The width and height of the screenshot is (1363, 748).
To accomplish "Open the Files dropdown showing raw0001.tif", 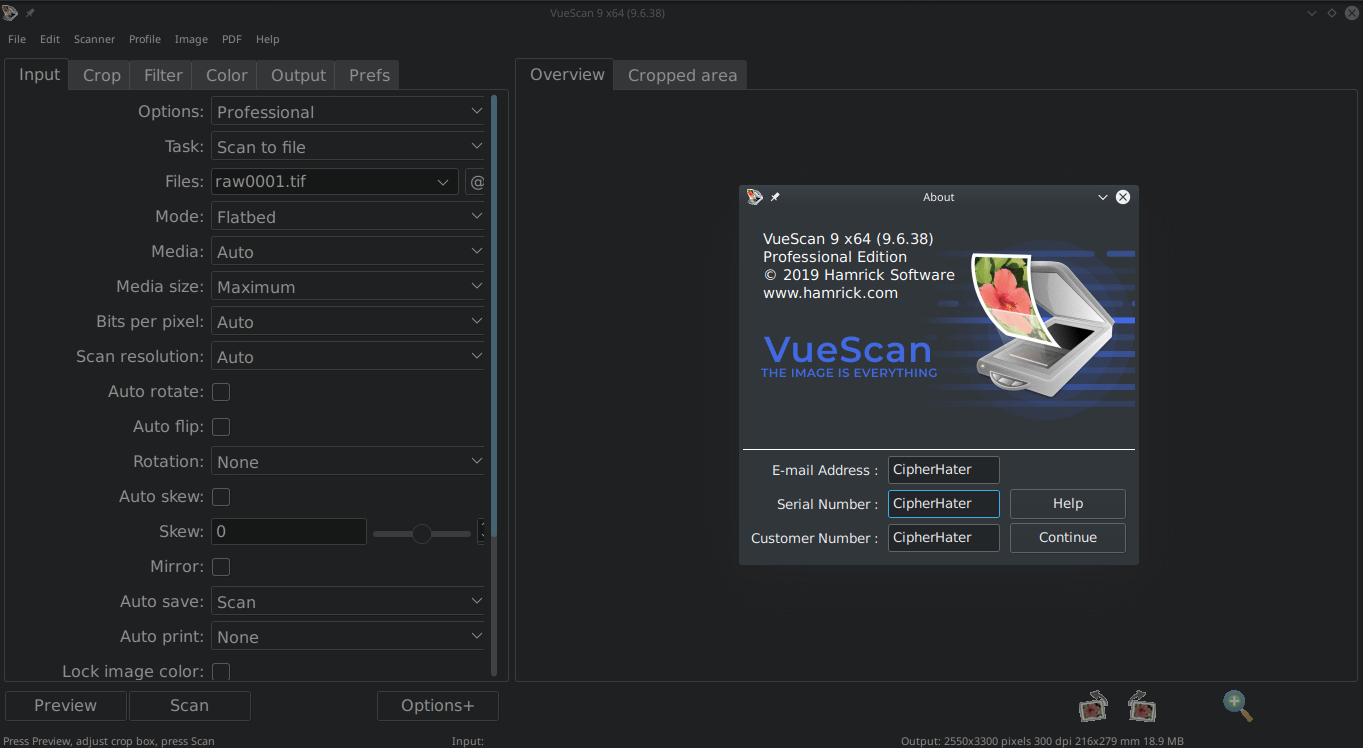I will tap(335, 182).
